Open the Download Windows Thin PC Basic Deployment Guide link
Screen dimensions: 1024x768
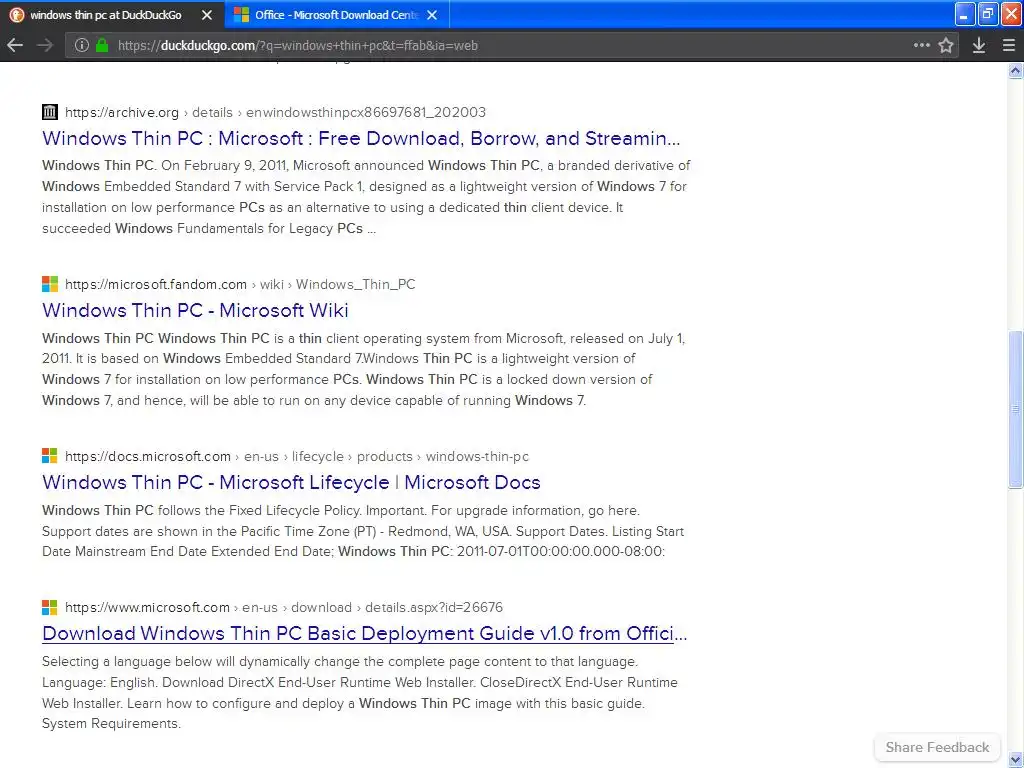coord(364,633)
